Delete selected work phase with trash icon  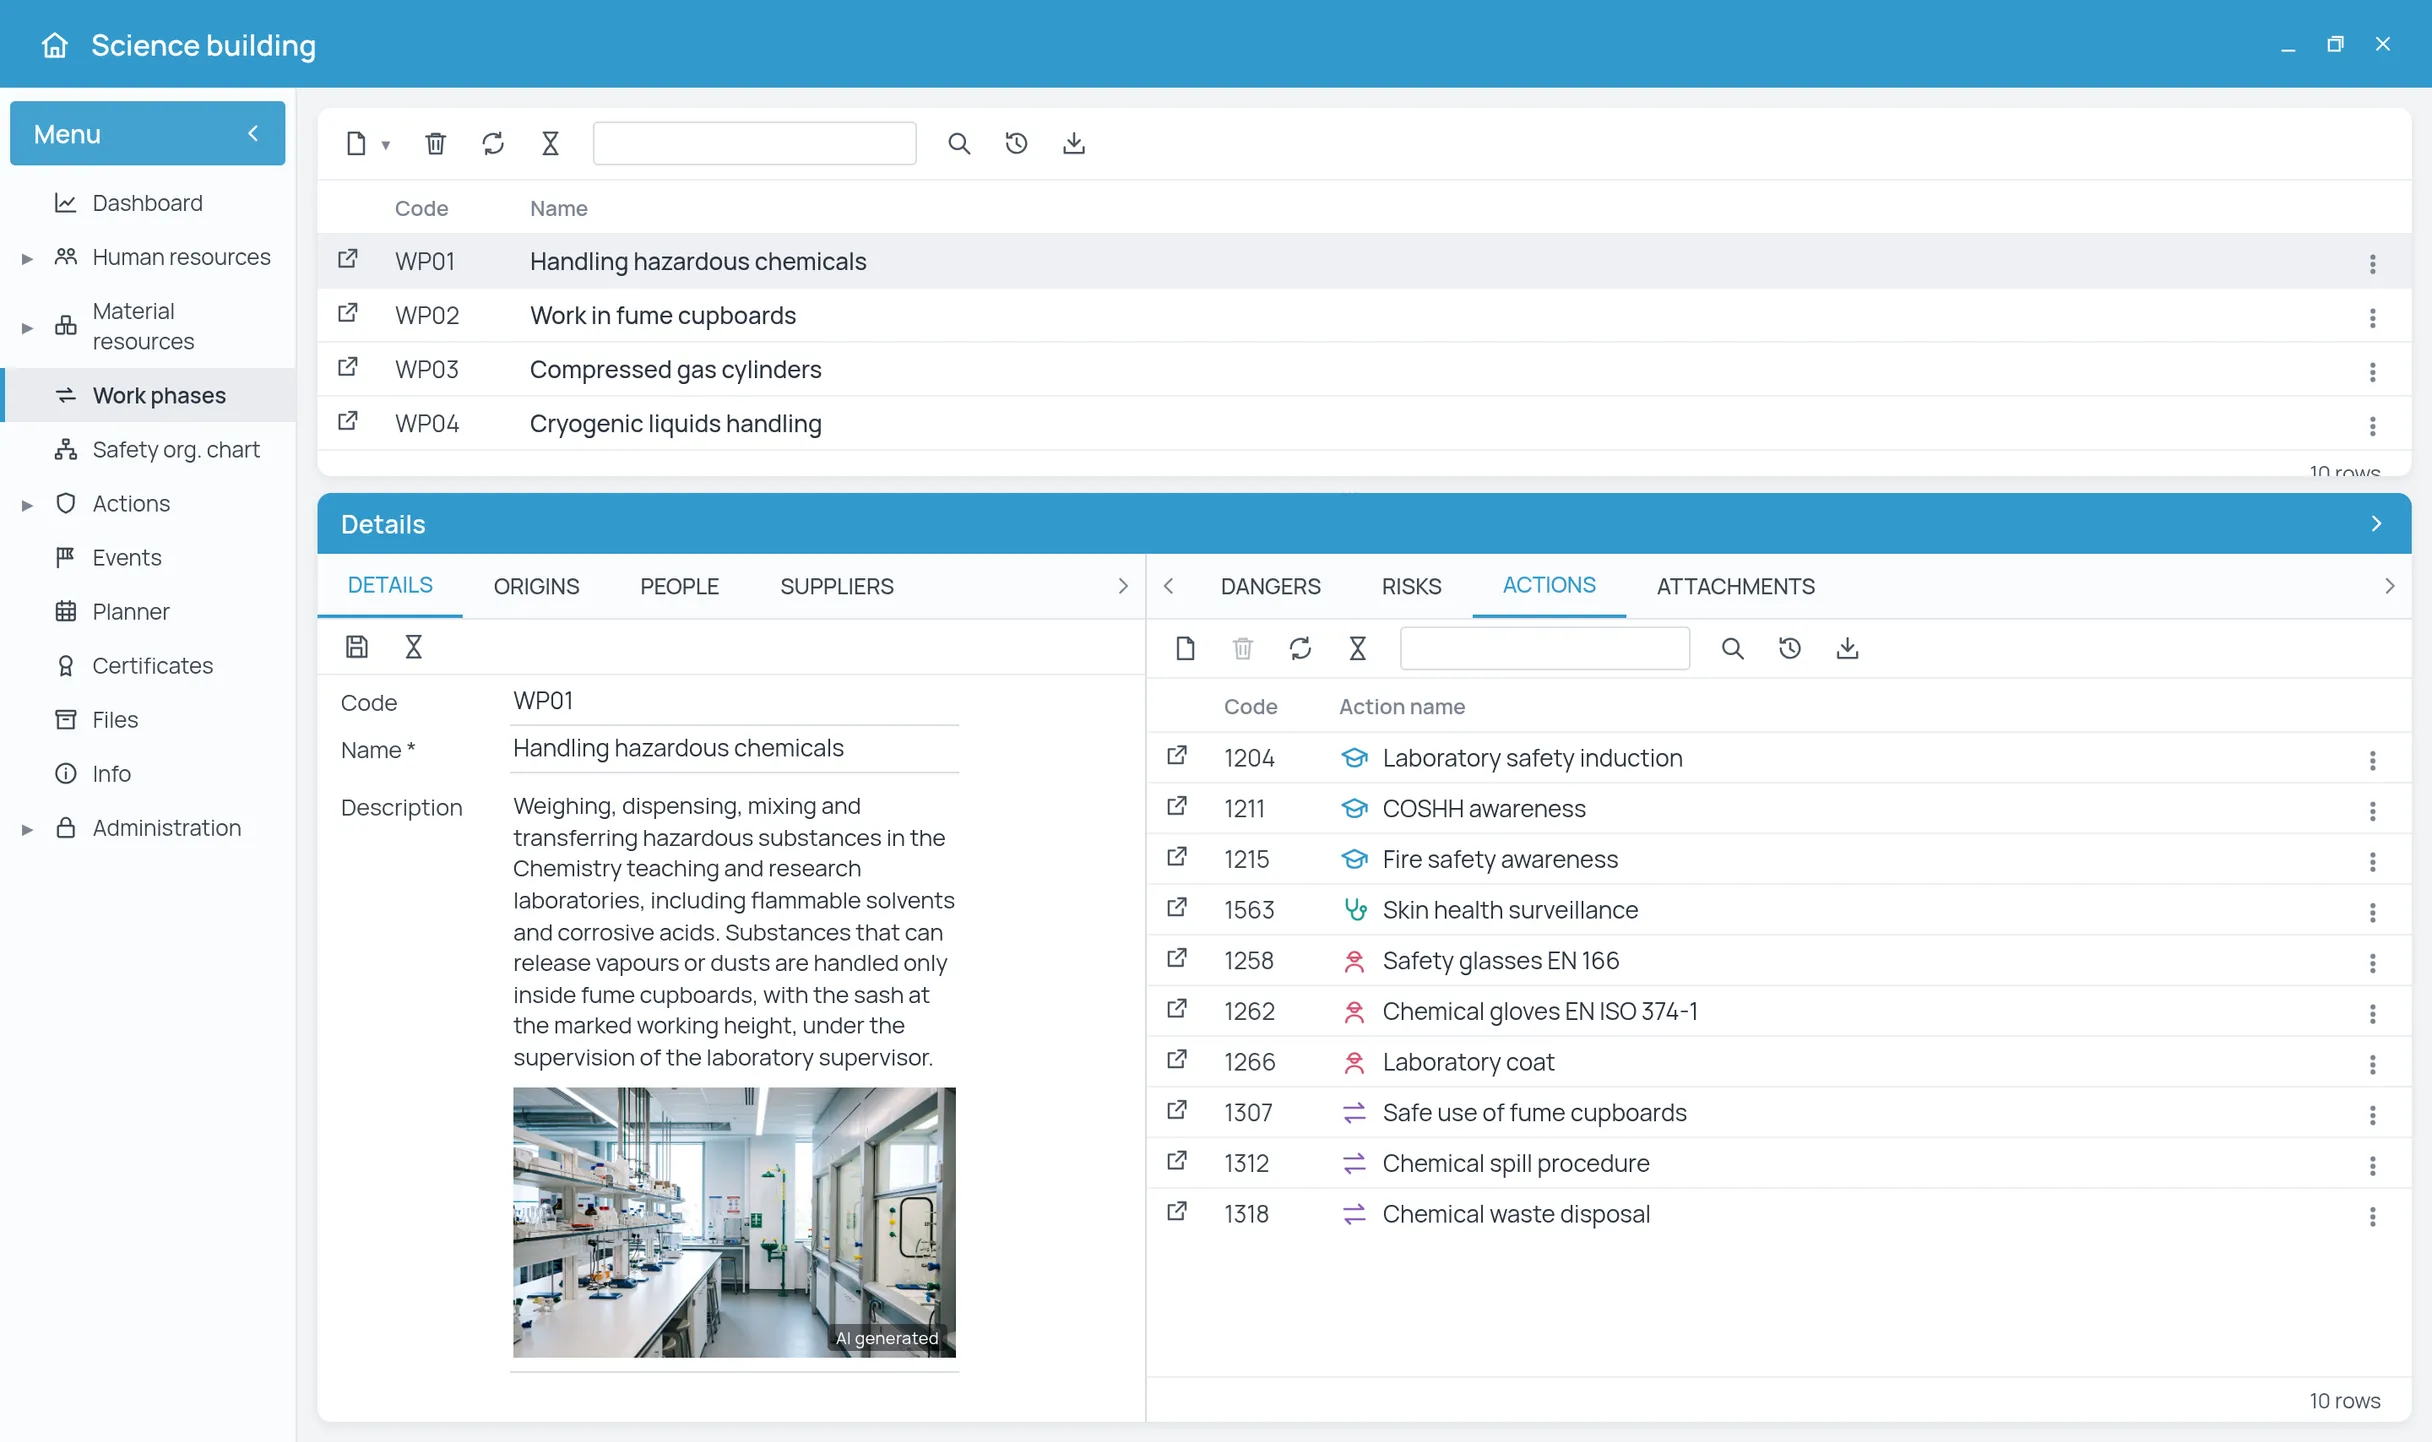pyautogui.click(x=435, y=144)
